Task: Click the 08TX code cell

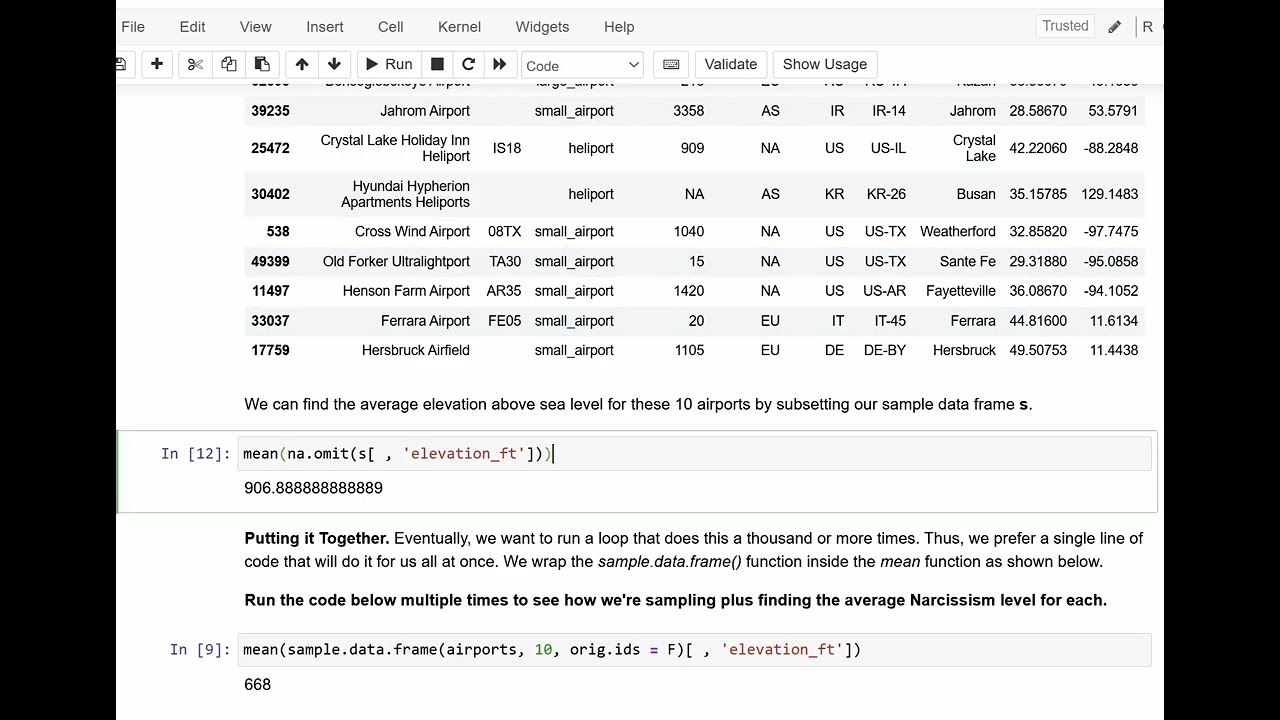Action: click(x=505, y=231)
